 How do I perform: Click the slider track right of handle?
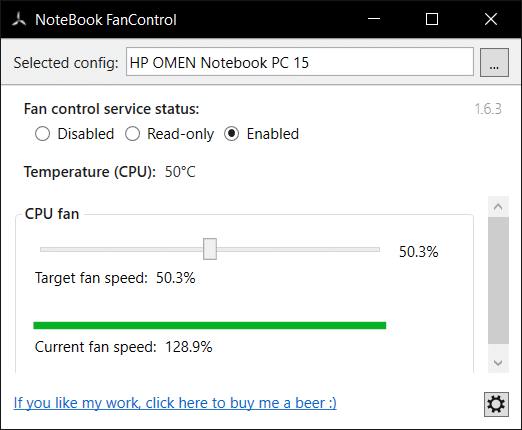[x=298, y=249]
